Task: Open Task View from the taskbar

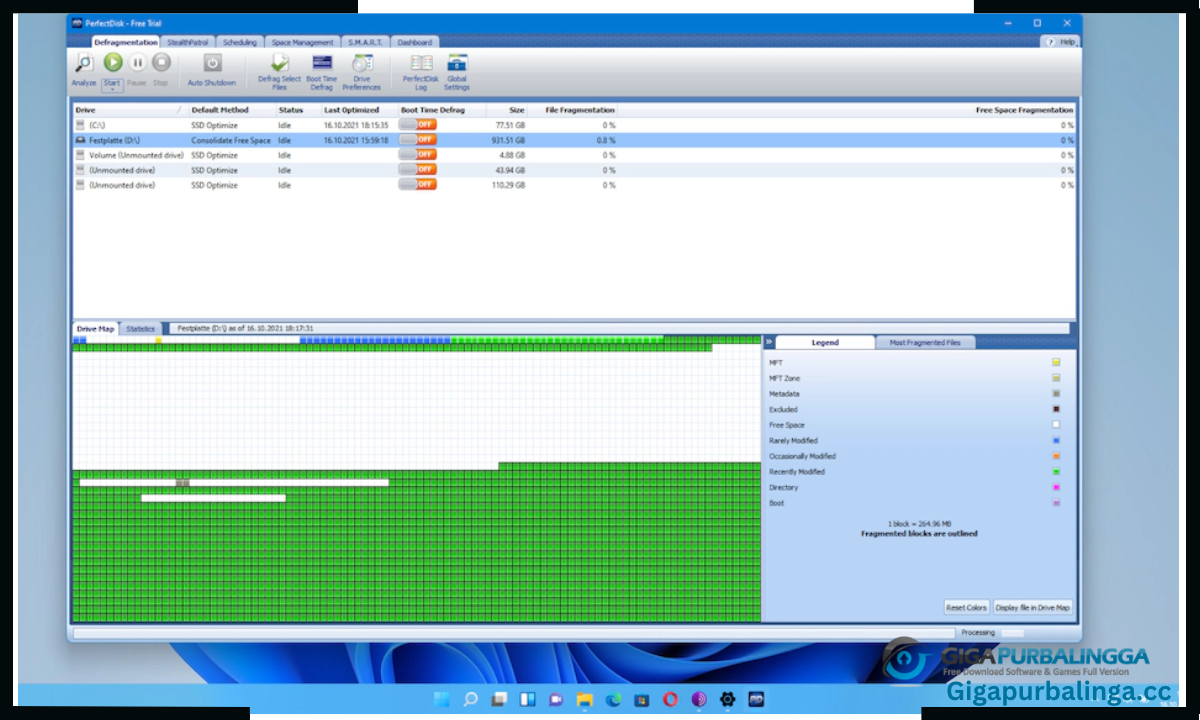Action: click(499, 699)
